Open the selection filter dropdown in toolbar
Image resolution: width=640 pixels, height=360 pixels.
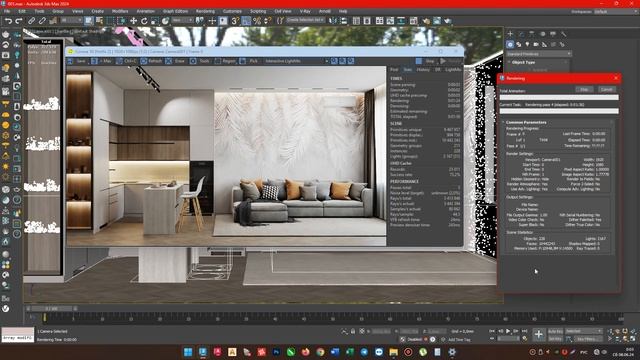(x=71, y=20)
